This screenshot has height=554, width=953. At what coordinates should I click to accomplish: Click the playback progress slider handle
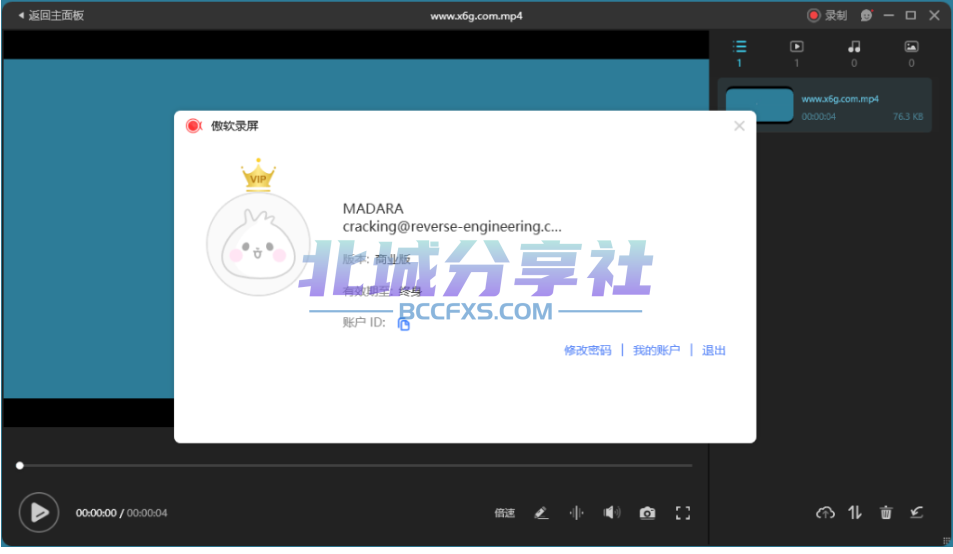point(19,465)
